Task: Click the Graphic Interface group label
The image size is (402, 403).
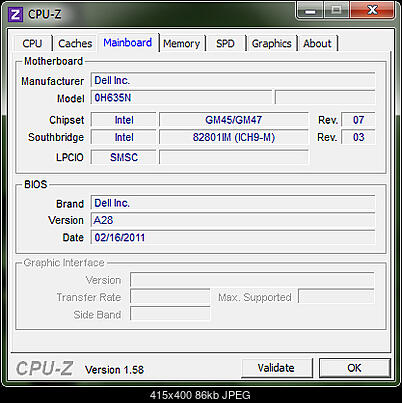Action: point(64,263)
